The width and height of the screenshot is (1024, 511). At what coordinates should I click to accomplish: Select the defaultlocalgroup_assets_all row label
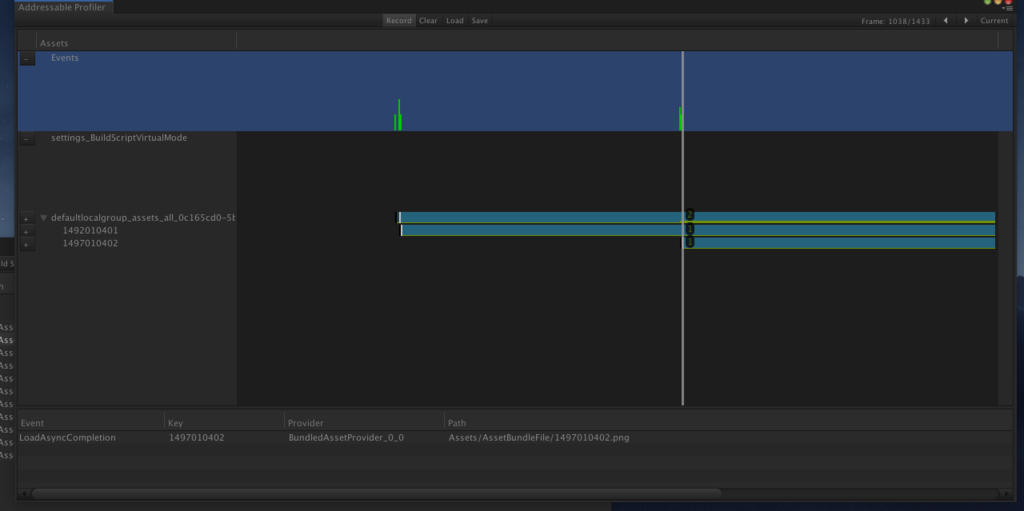(x=143, y=218)
